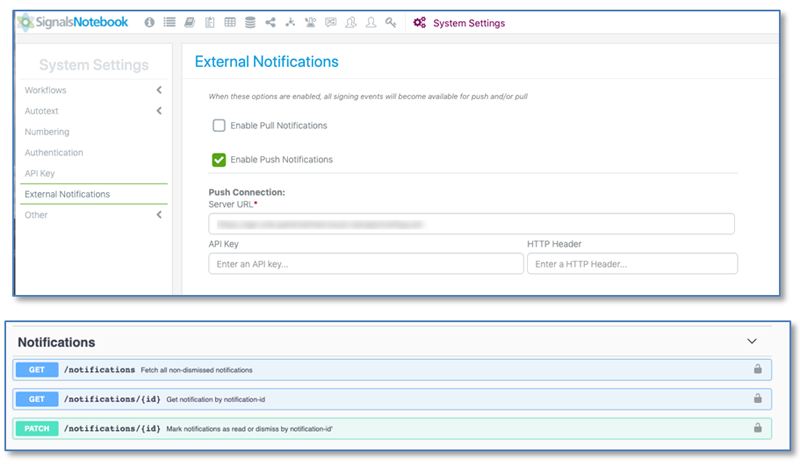The image size is (800, 467).
Task: Expand the Workflows section in sidebar
Action: 158,90
